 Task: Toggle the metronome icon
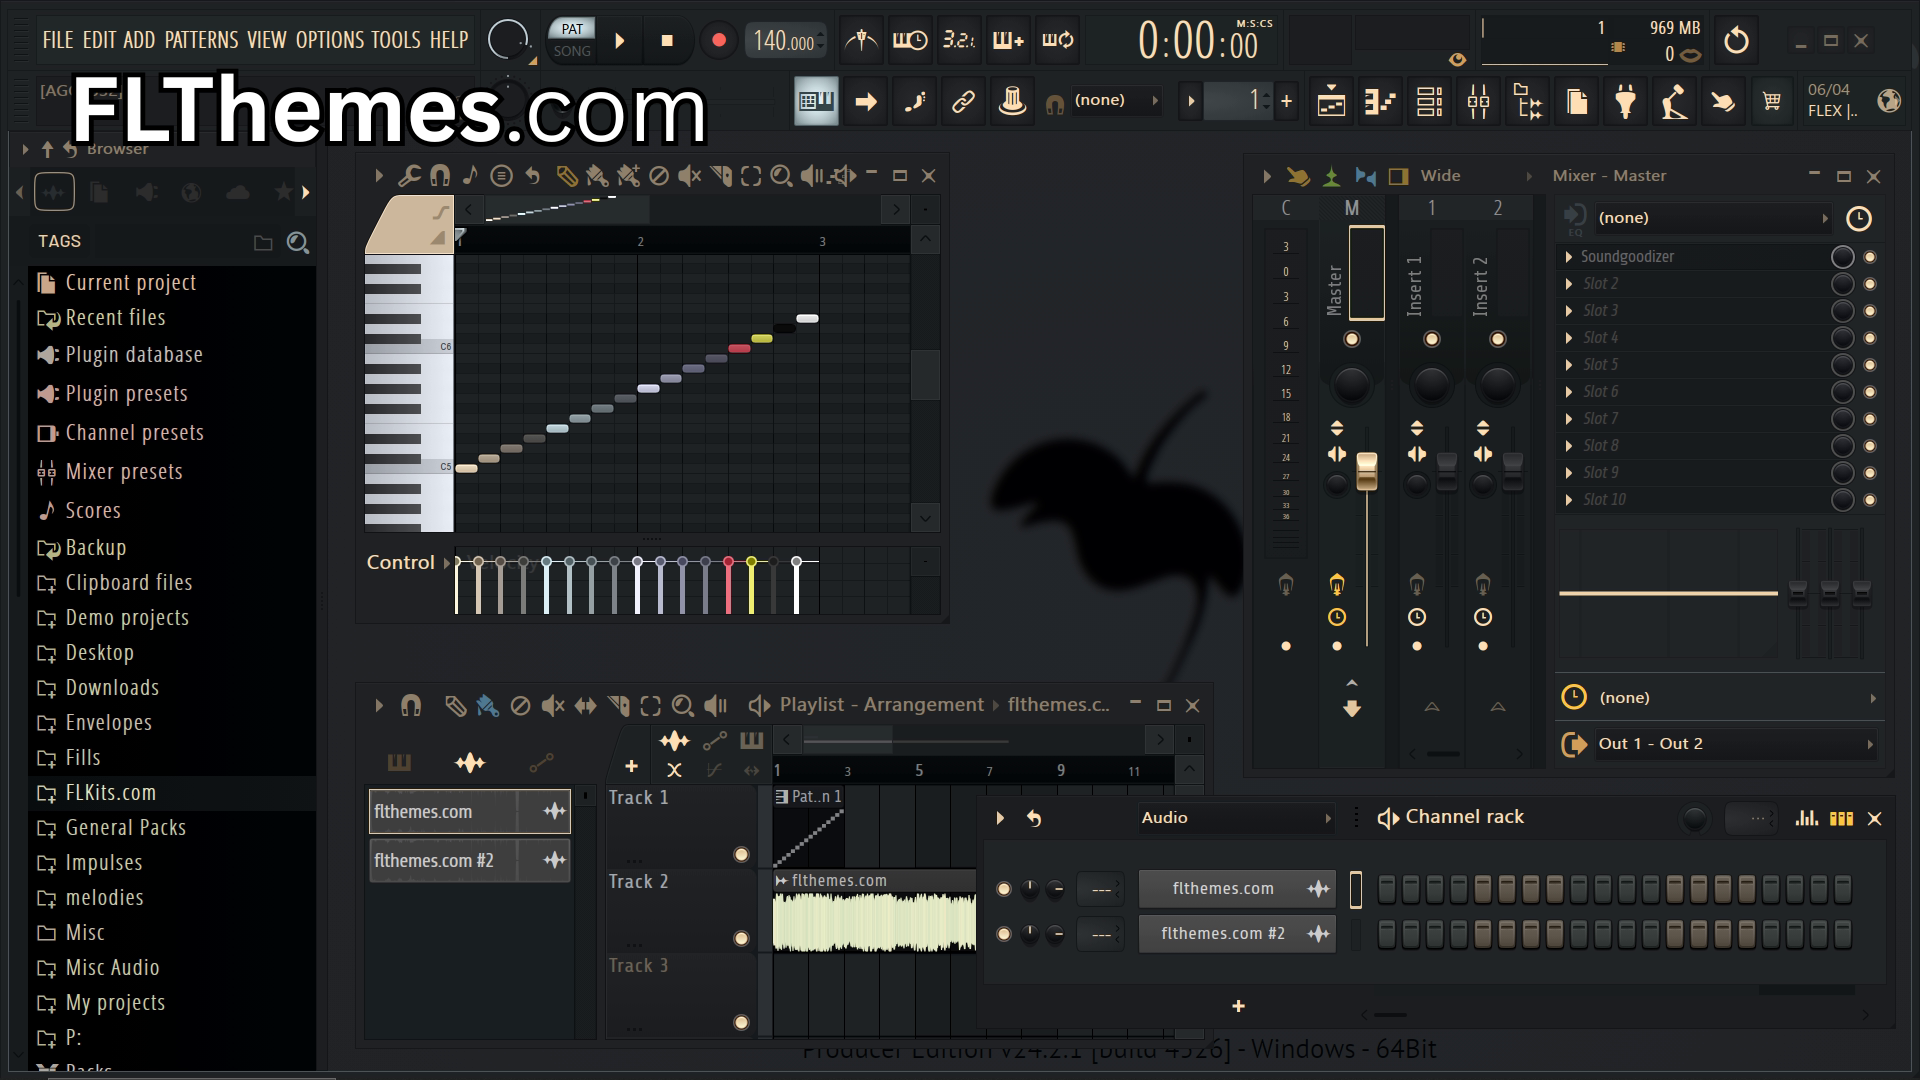(861, 41)
